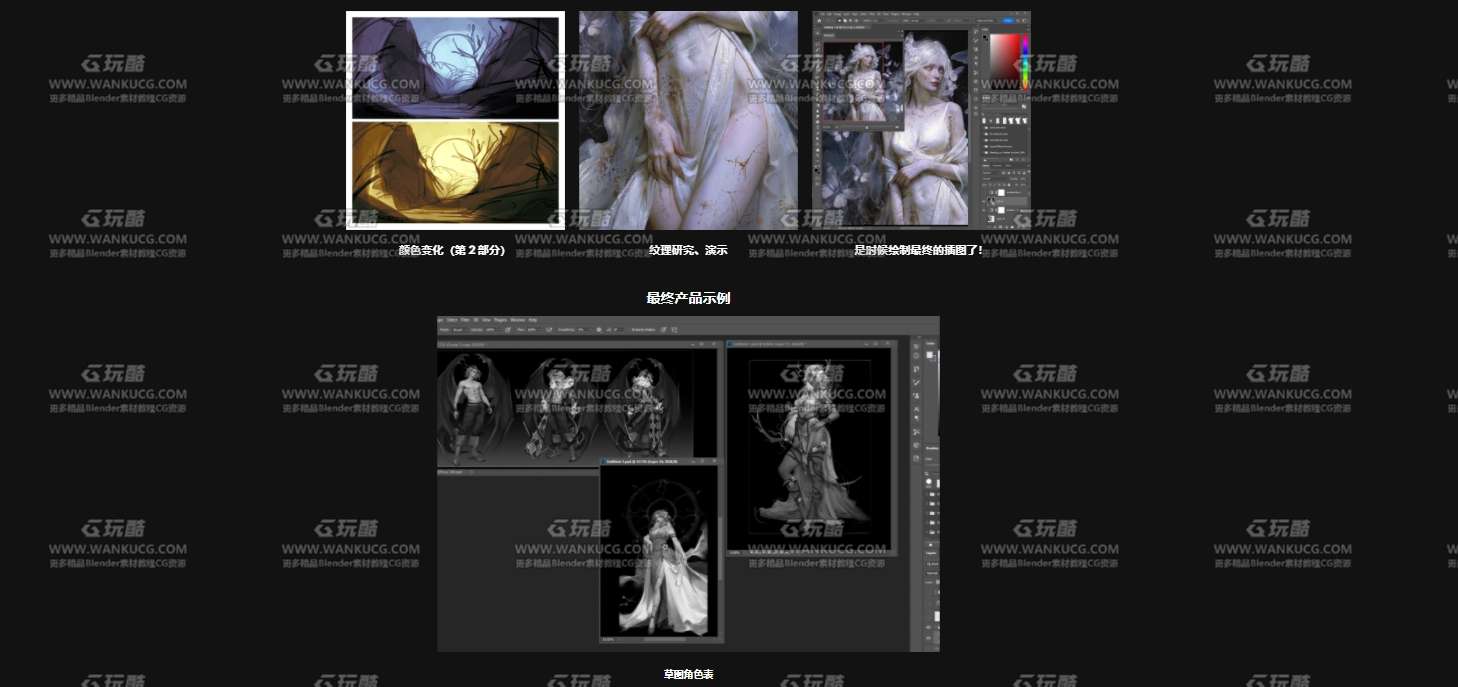The width and height of the screenshot is (1458, 687).
Task: Open the white dress texture study thumbnail
Action: (688, 120)
